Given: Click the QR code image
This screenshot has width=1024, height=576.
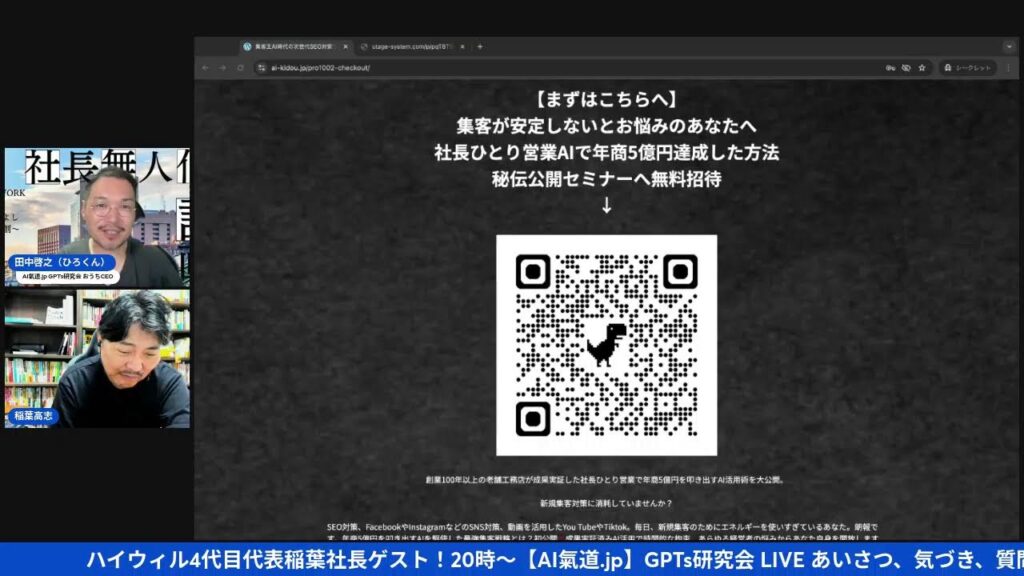Looking at the screenshot, I should (x=606, y=345).
